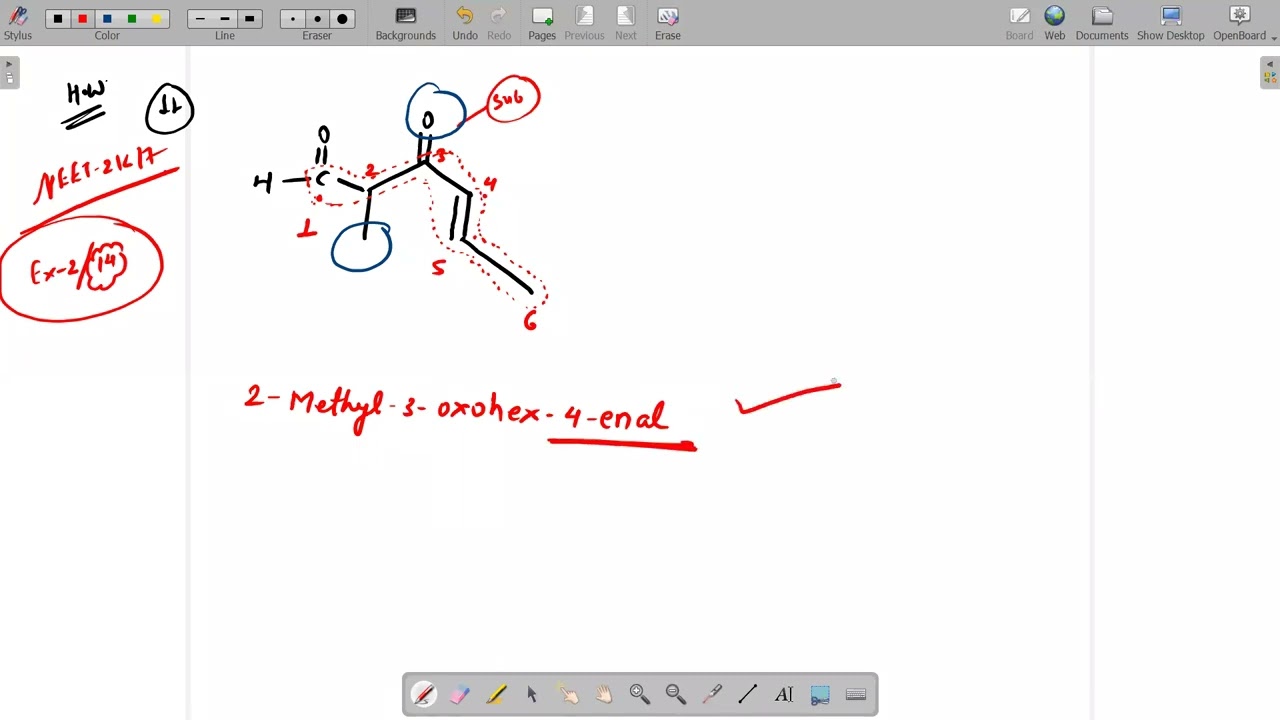1280x720 pixels.
Task: Open the OpenBoard menu
Action: click(x=1243, y=23)
